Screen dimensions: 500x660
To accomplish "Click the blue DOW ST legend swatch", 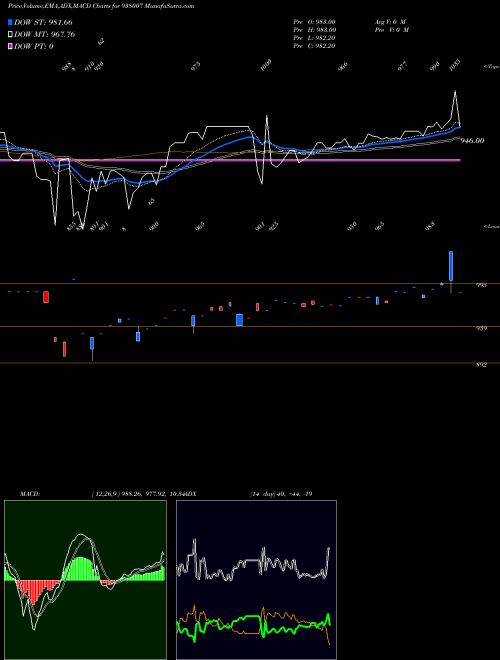I will pos(11,22).
